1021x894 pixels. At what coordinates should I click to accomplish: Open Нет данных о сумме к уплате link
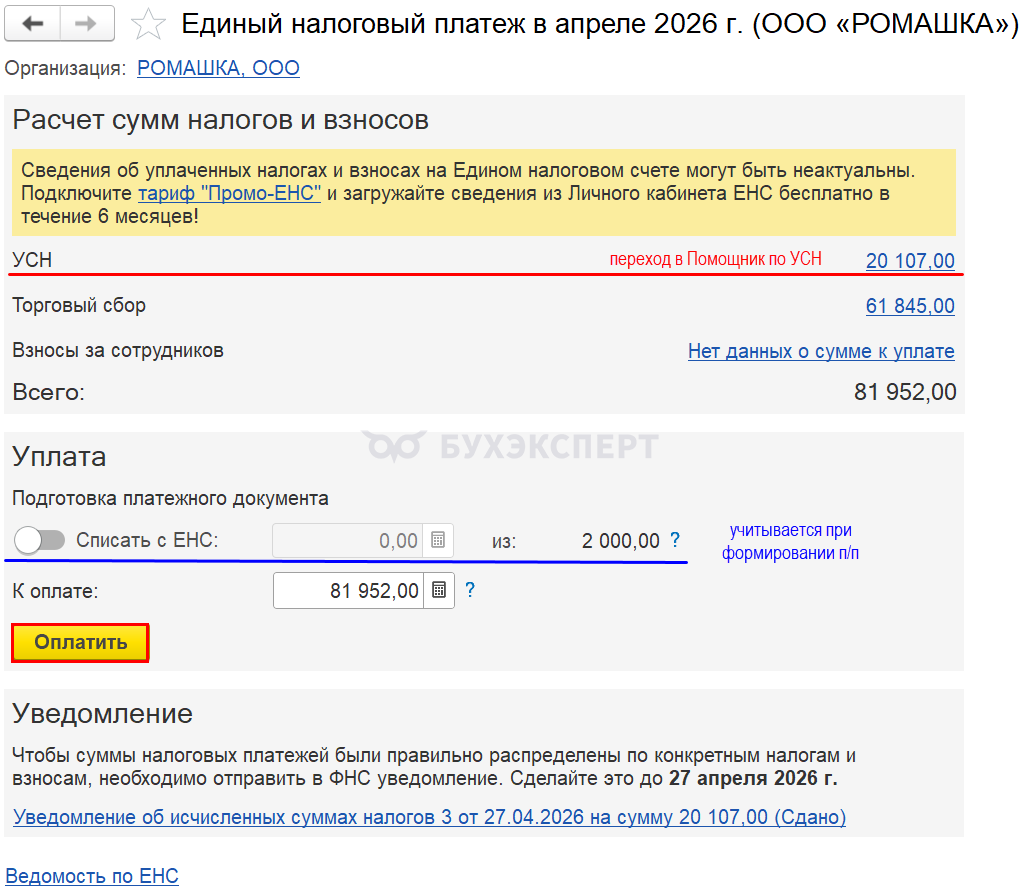click(821, 351)
